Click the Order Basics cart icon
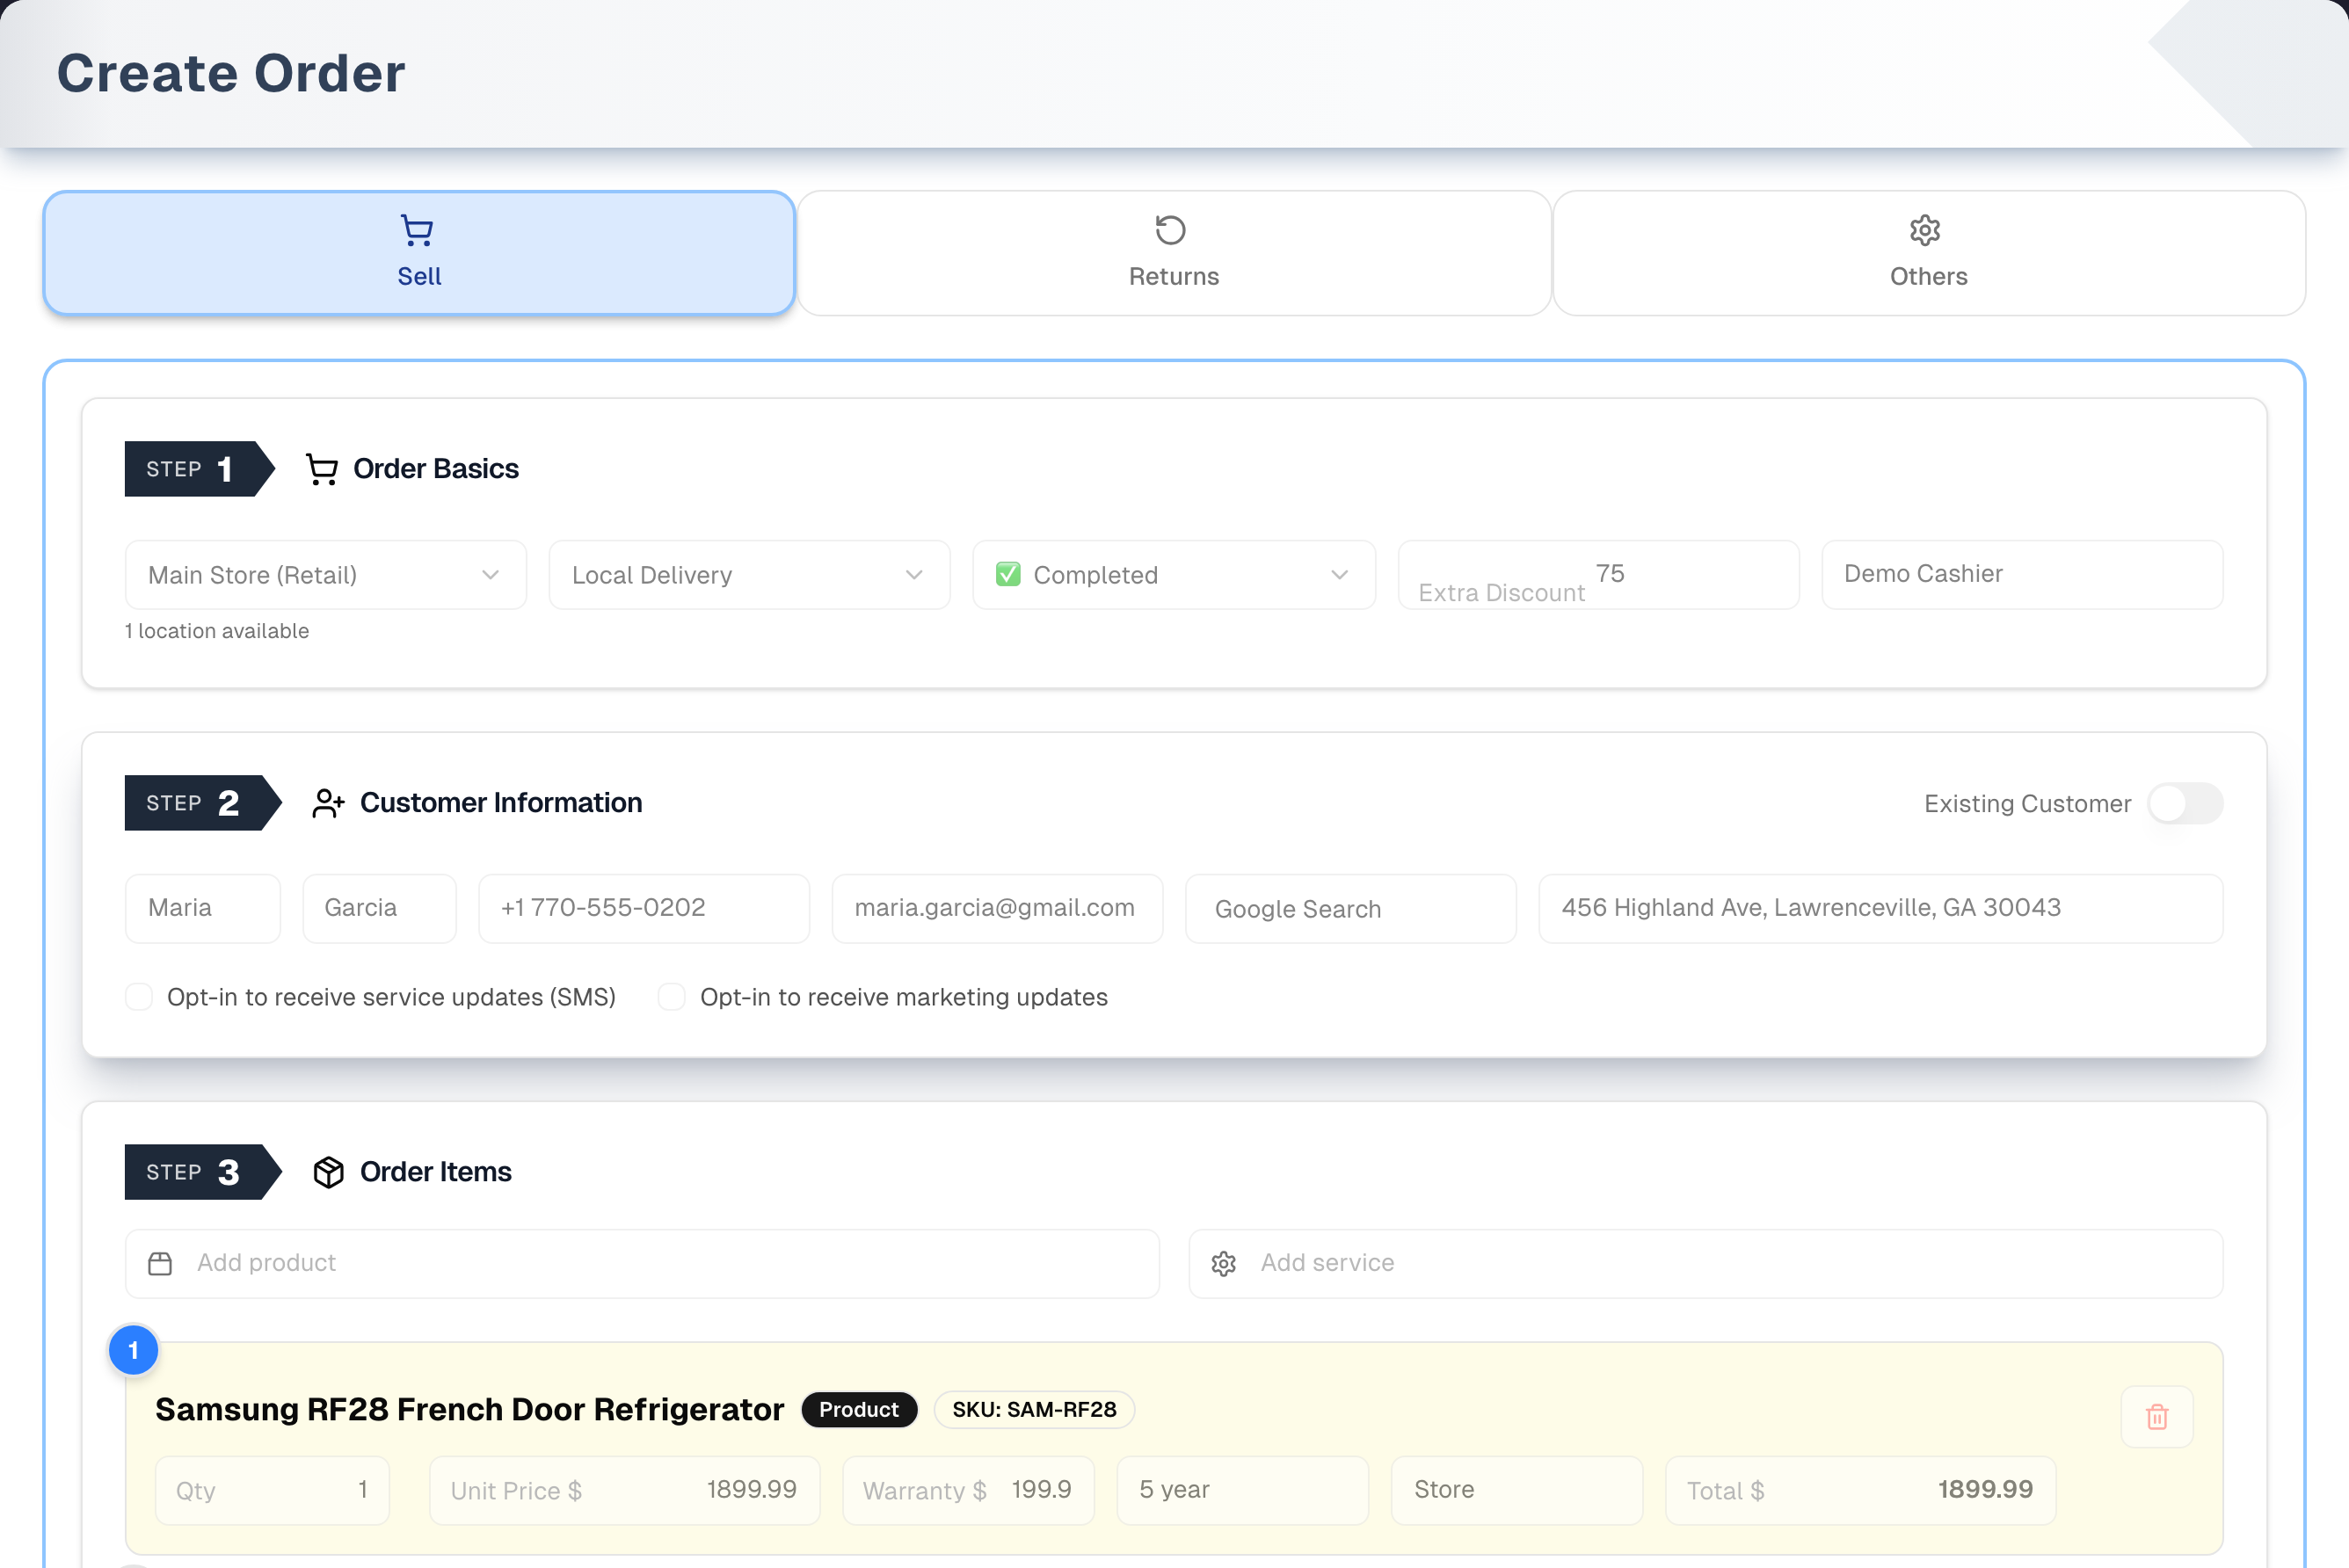The image size is (2349, 1568). 321,469
